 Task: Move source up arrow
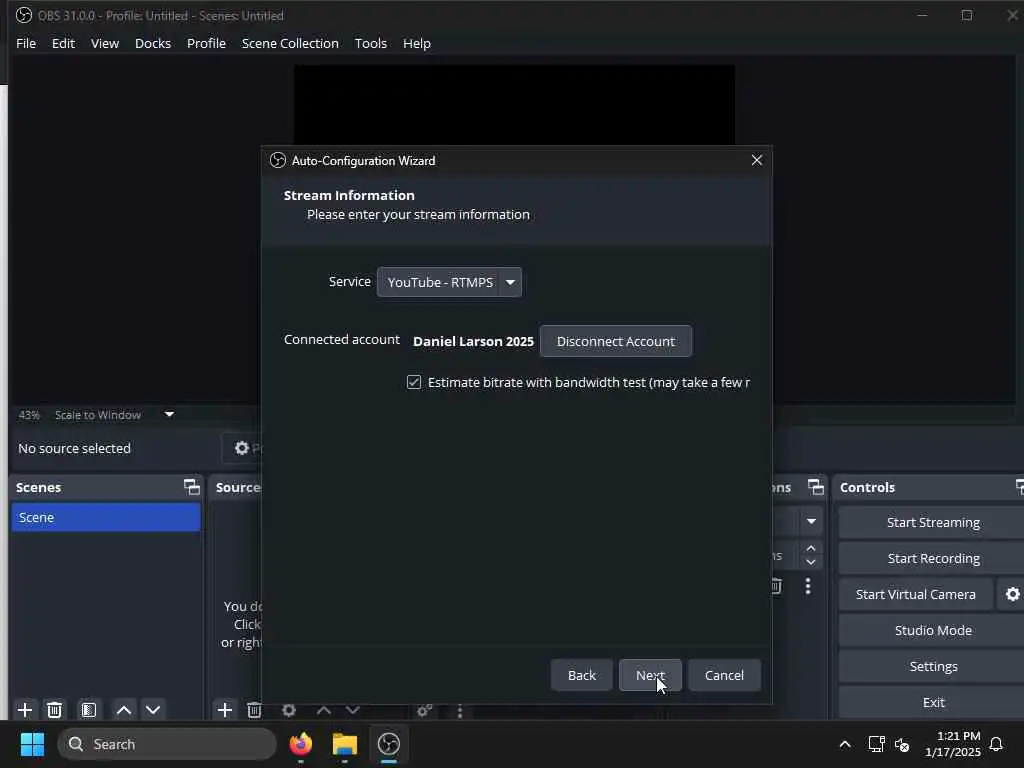[324, 710]
